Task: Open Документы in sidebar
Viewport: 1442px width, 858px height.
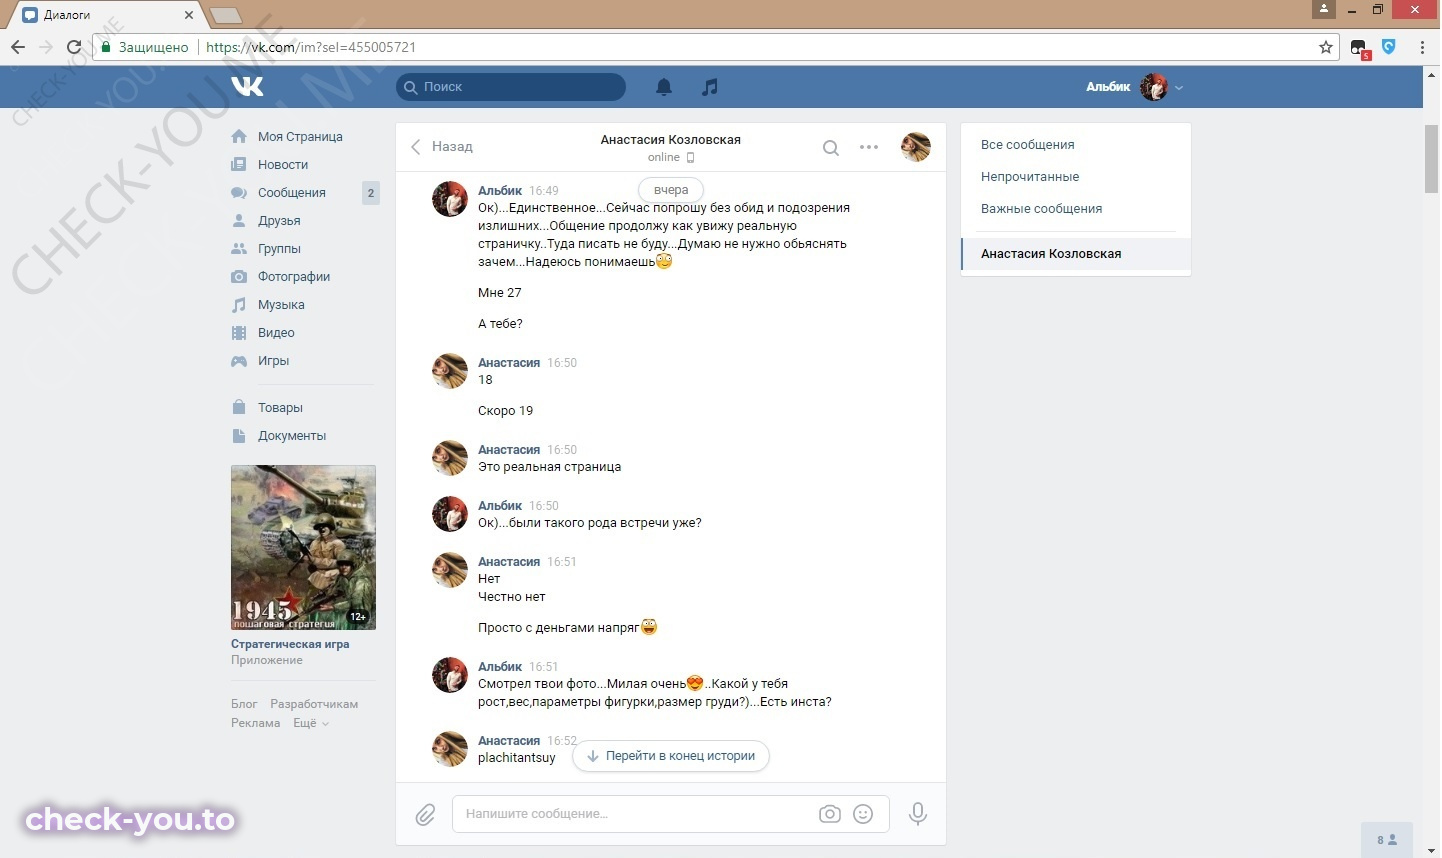Action: pos(292,435)
